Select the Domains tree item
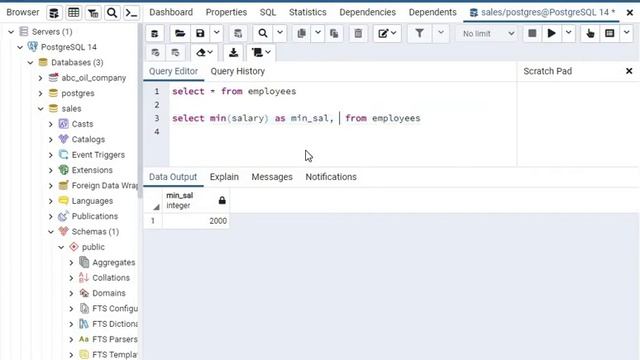The width and height of the screenshot is (640, 360). click(109, 293)
